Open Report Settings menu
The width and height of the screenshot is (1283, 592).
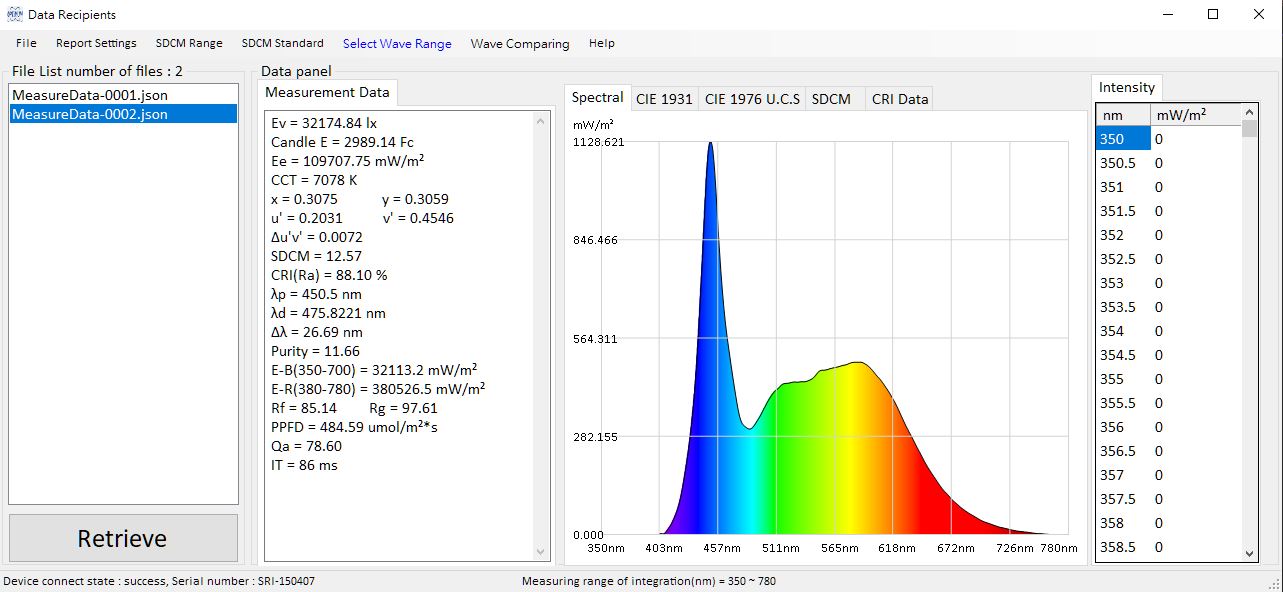tap(96, 43)
